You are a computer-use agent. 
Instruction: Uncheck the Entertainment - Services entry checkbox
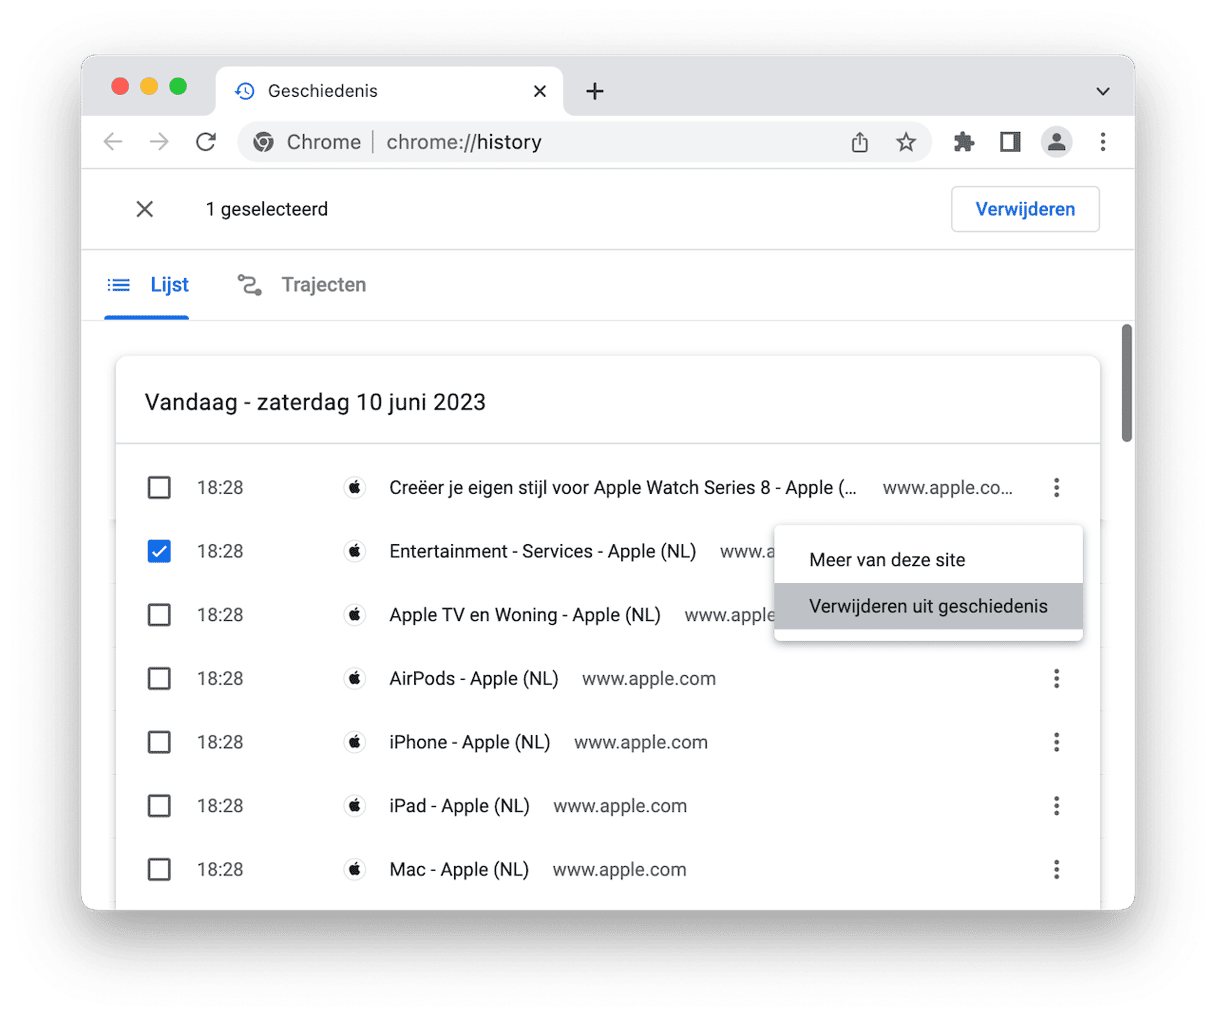159,551
